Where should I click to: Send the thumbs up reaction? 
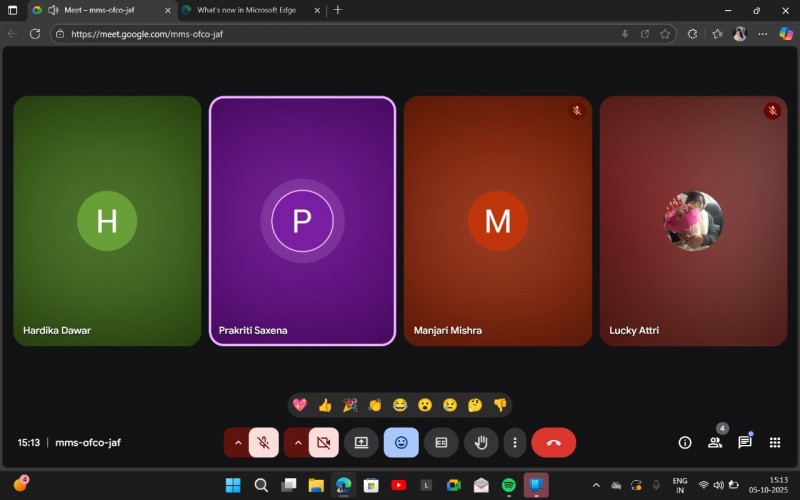point(325,405)
